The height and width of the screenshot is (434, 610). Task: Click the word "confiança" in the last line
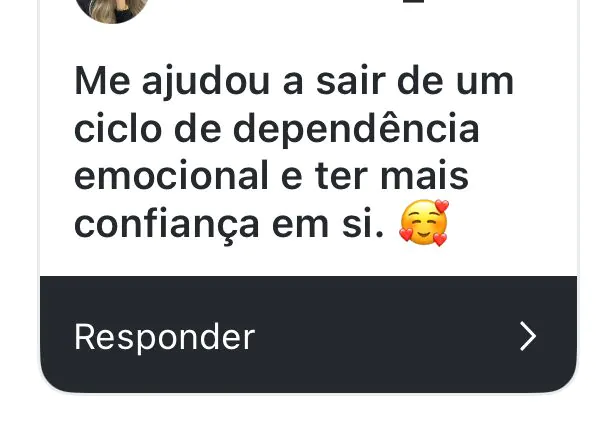[x=167, y=225]
